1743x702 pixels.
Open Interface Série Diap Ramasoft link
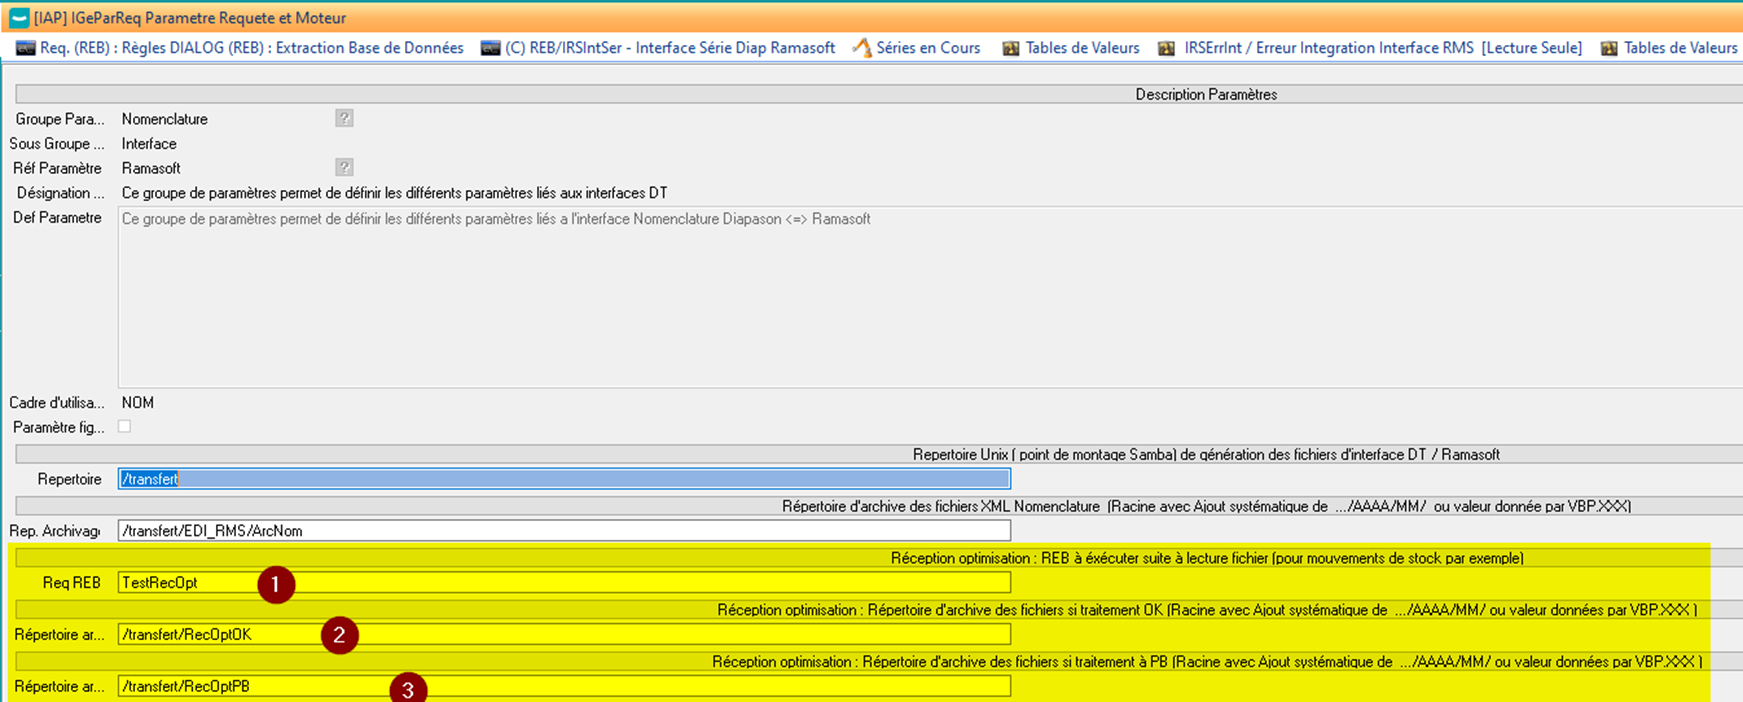click(x=670, y=48)
